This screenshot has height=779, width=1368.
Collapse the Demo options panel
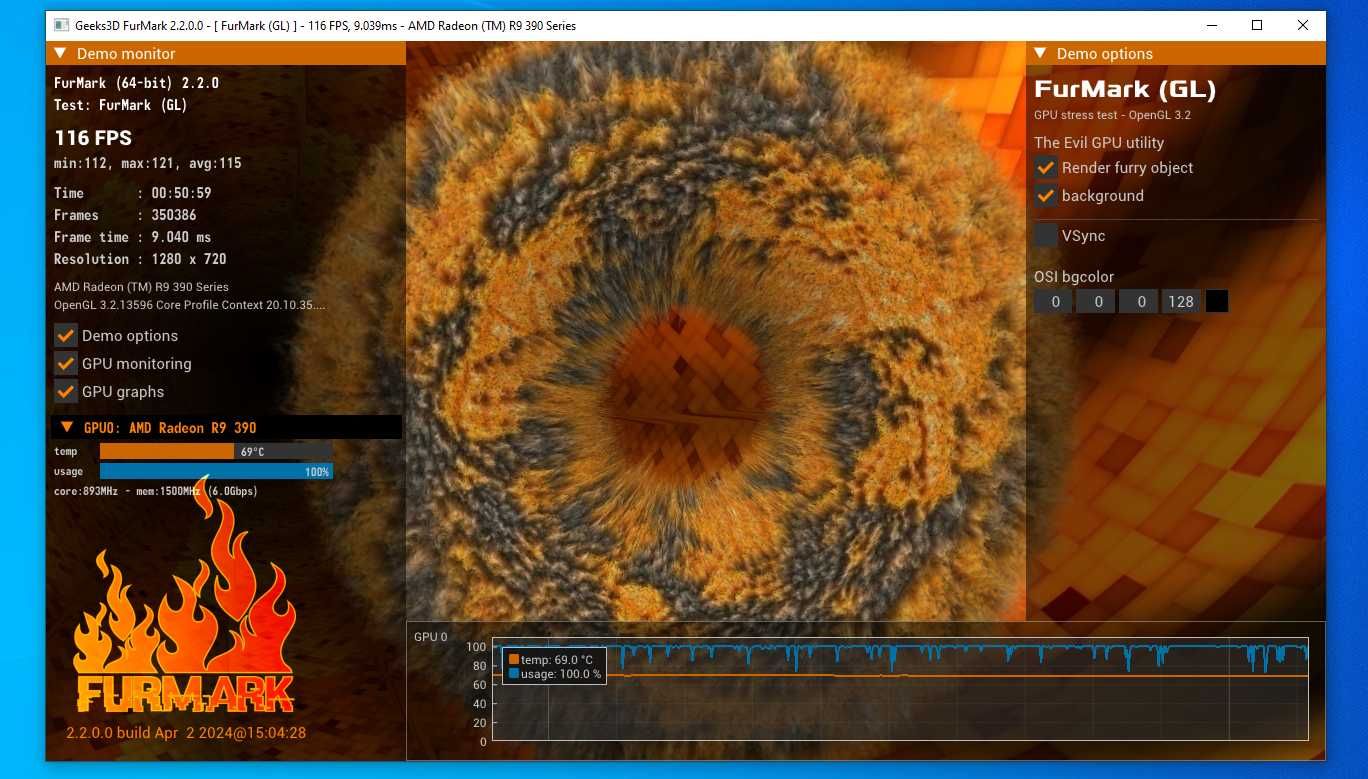tap(1041, 54)
